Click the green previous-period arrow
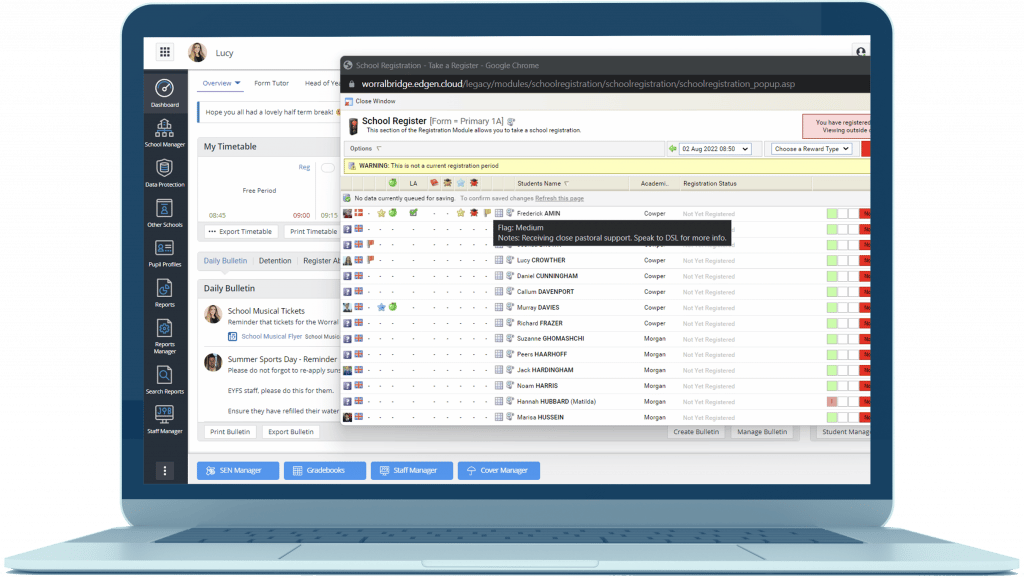 click(x=672, y=149)
